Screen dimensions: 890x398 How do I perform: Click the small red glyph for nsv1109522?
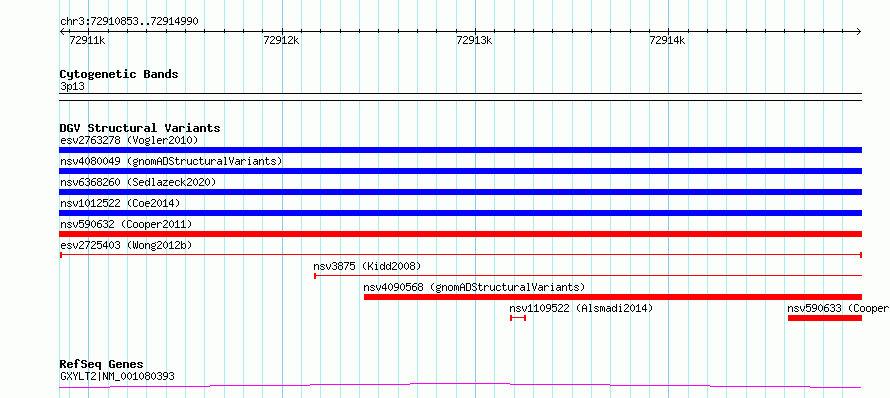(518, 318)
